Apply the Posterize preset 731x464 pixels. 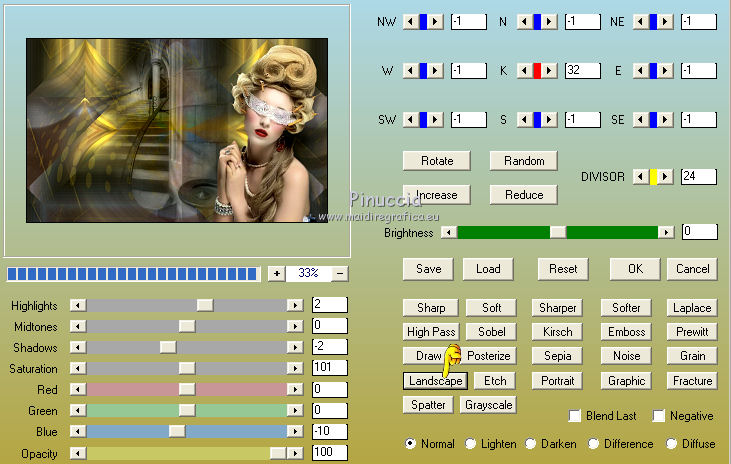click(x=489, y=356)
